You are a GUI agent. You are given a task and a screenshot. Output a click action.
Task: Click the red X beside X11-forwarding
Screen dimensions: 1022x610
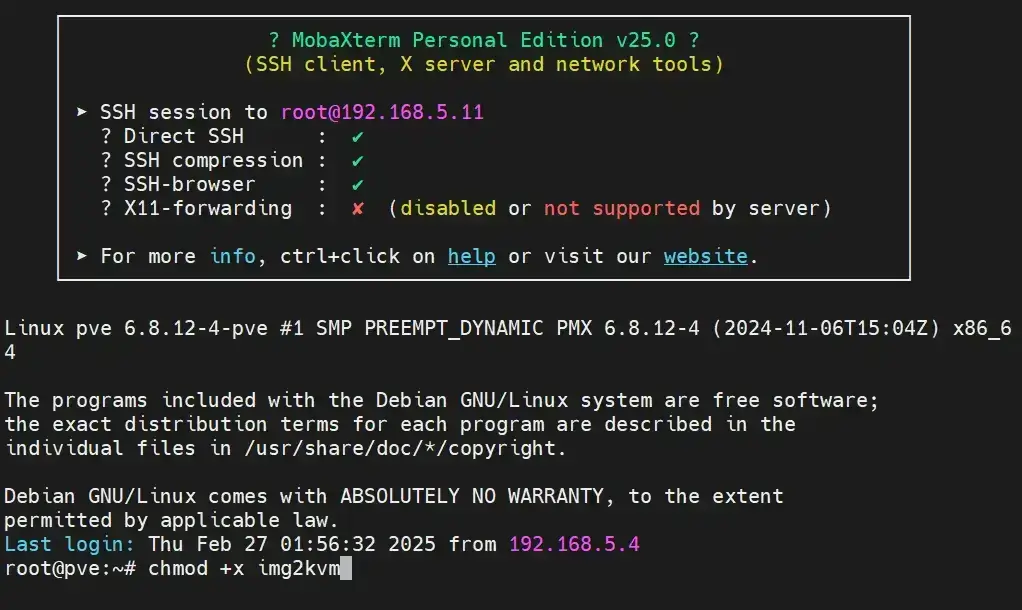click(x=357, y=208)
